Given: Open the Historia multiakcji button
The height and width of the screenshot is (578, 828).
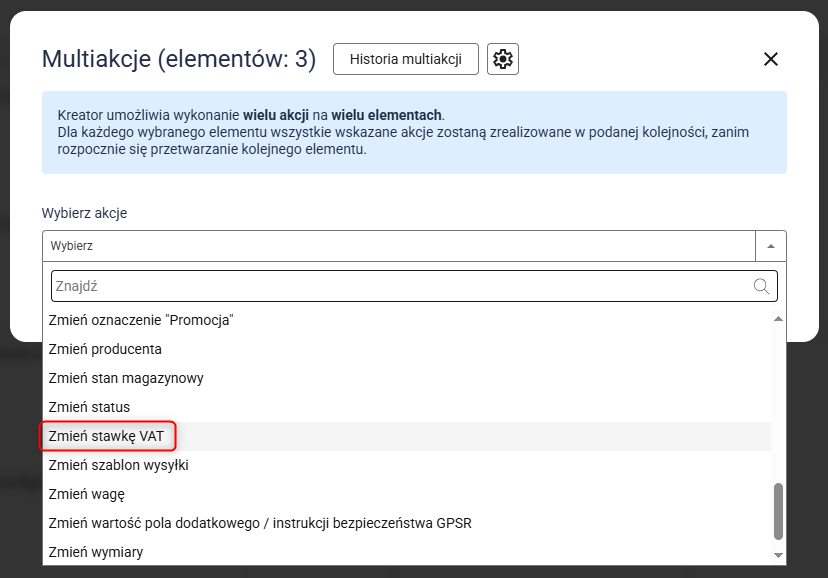Looking at the screenshot, I should pyautogui.click(x=405, y=59).
